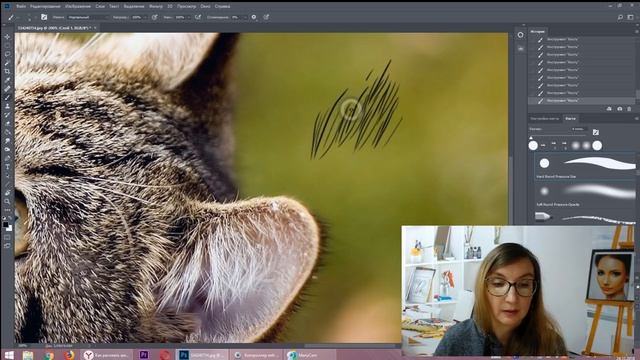
Task: Open the brush blending Mode dropdown
Action: [88, 17]
